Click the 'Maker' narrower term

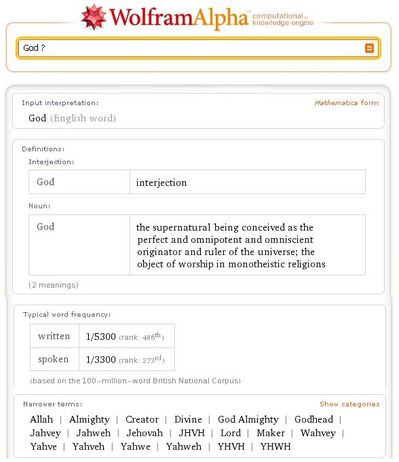pyautogui.click(x=271, y=433)
